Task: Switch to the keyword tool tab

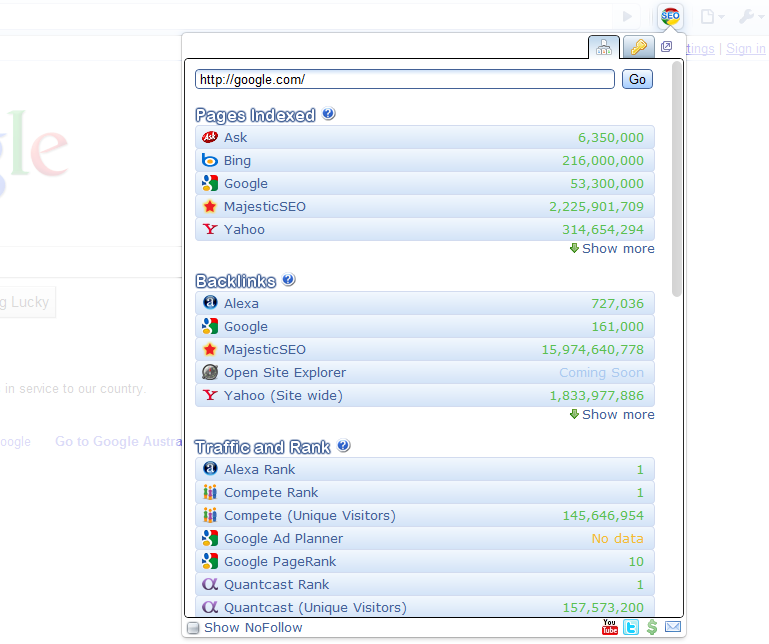Action: [639, 48]
